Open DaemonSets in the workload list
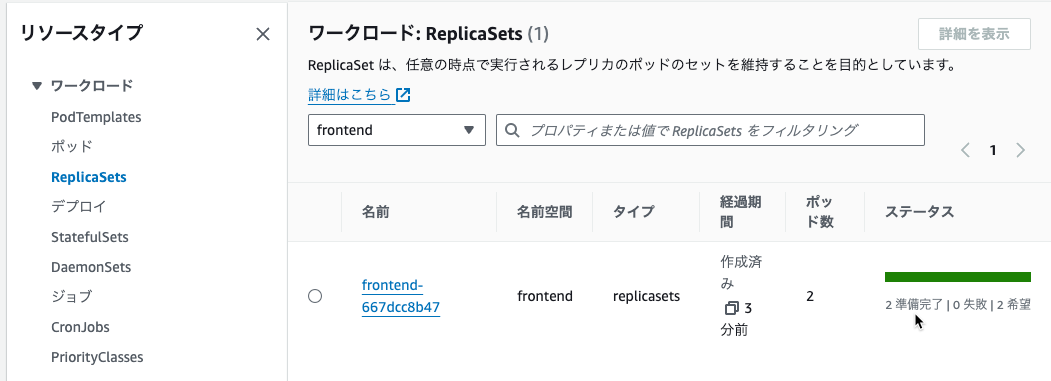The height and width of the screenshot is (381, 1051). tap(90, 267)
